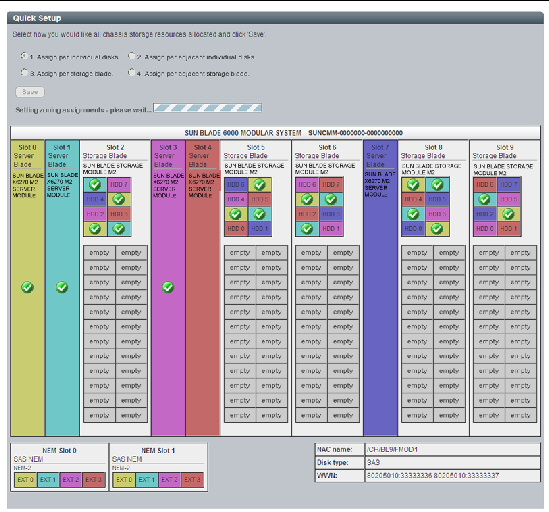Click the Slot 7 Server Blade column

tap(381, 288)
